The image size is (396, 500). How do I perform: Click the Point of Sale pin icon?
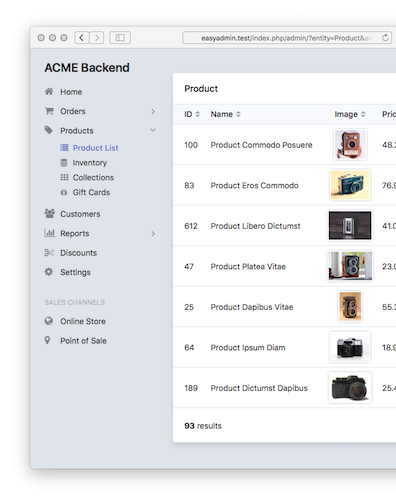pyautogui.click(x=48, y=340)
